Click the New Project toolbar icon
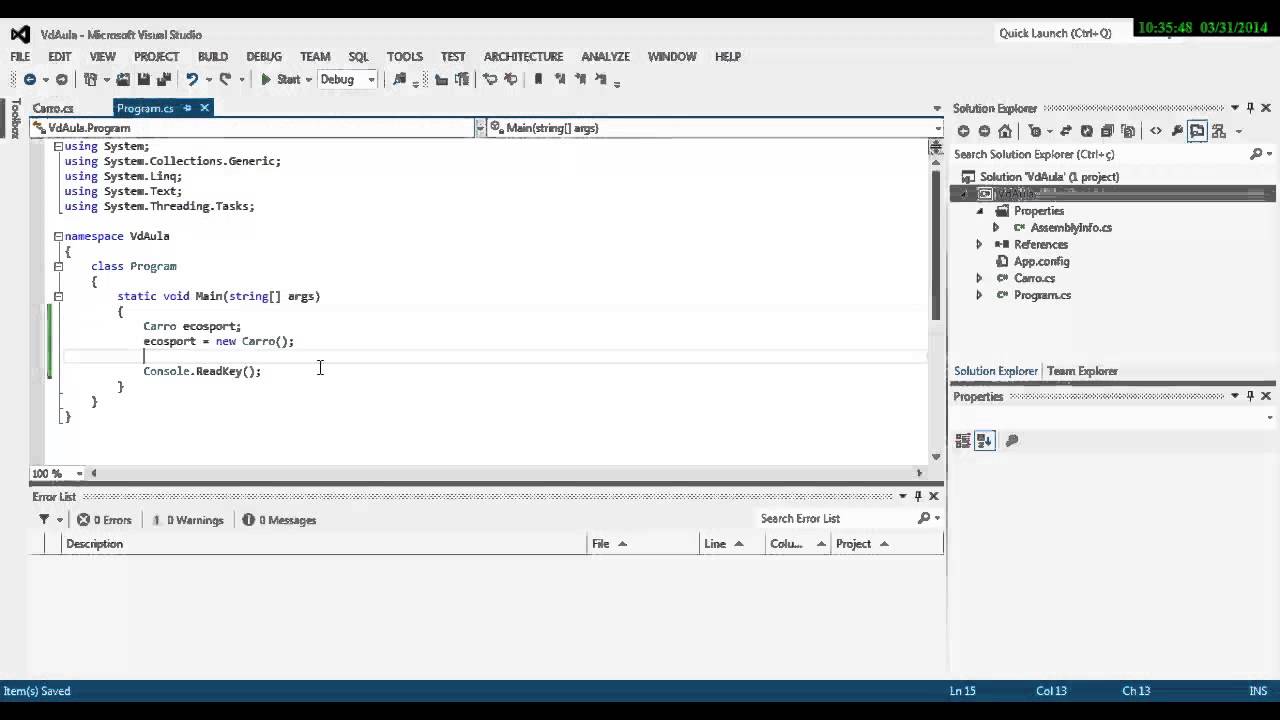This screenshot has width=1280, height=720. (x=90, y=80)
